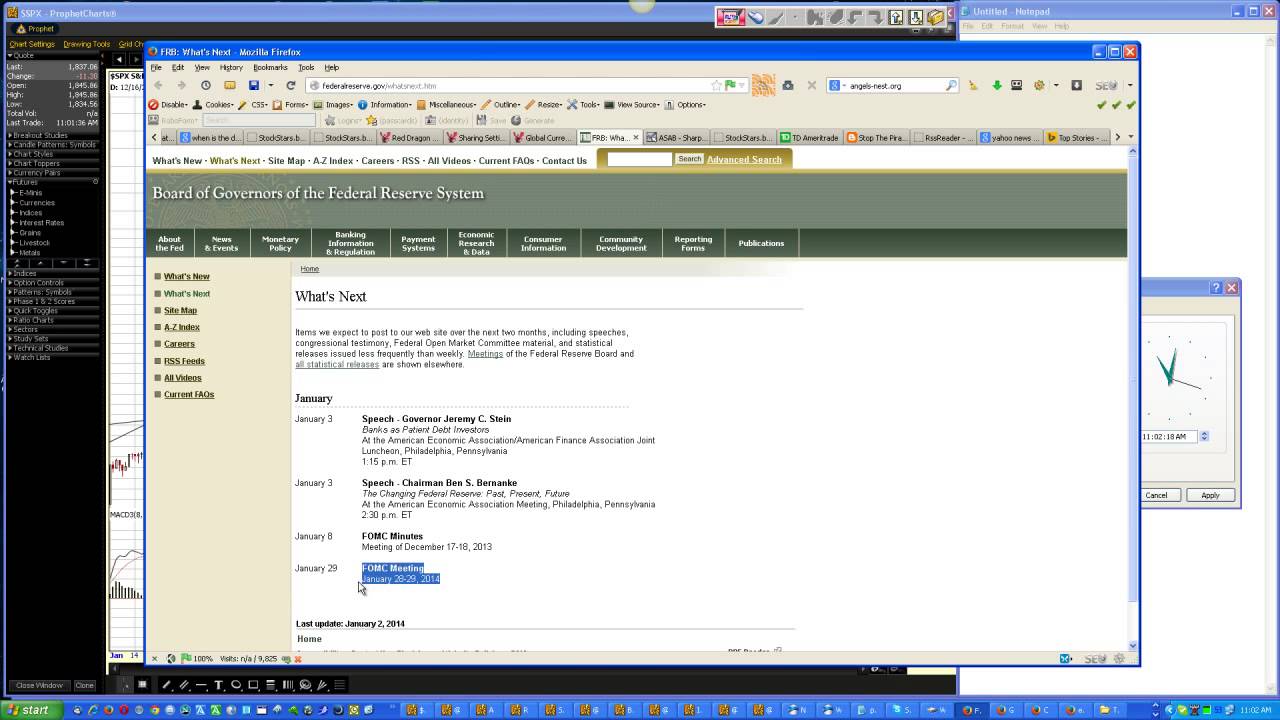The height and width of the screenshot is (720, 1280).
Task: Click Apply in the clock dialog
Action: (x=1210, y=495)
